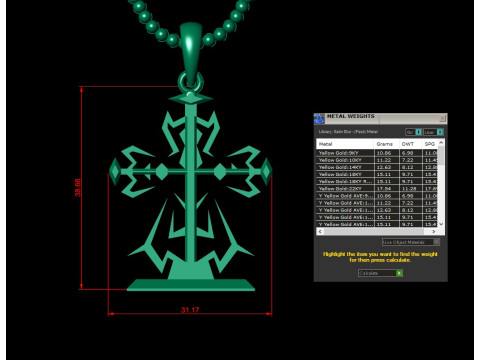480x360 pixels.
Task: Click the Calculate button
Action: tap(380, 273)
